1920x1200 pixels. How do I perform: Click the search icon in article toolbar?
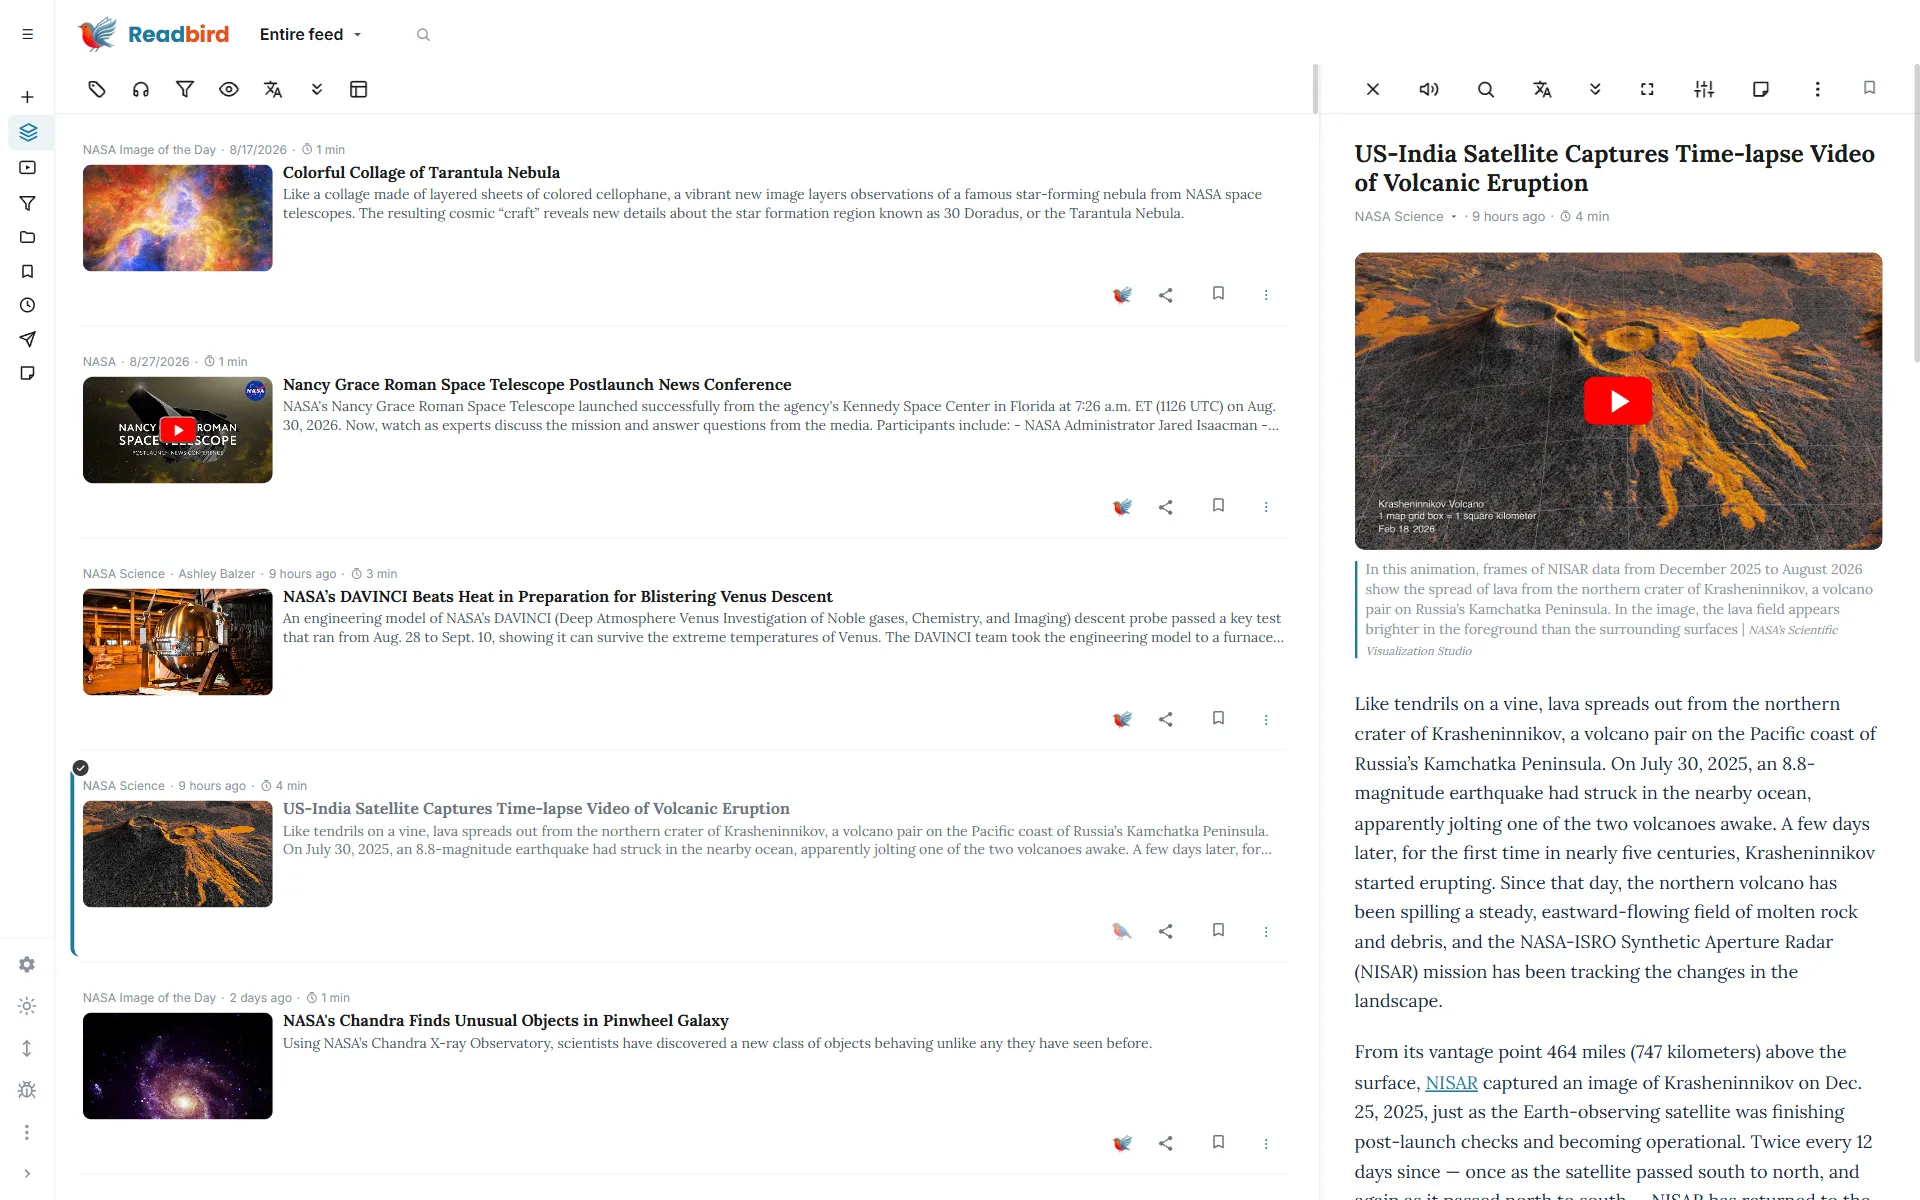click(1486, 89)
